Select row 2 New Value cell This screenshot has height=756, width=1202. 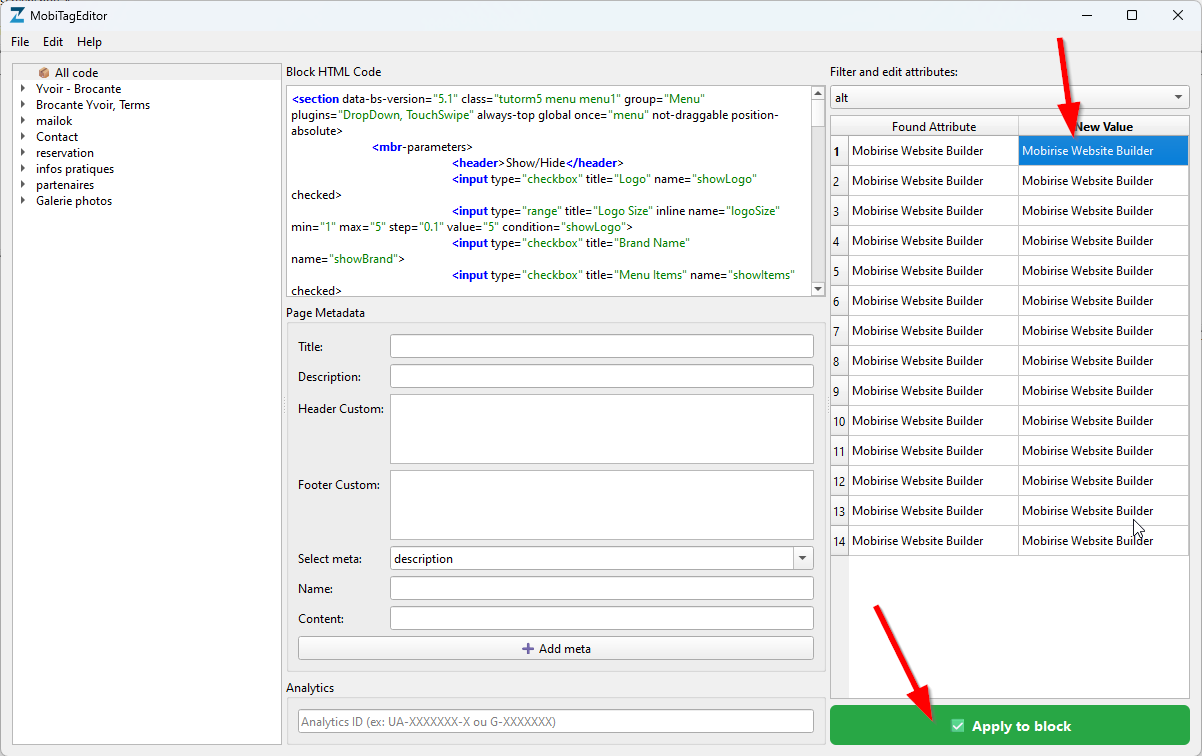point(1104,181)
